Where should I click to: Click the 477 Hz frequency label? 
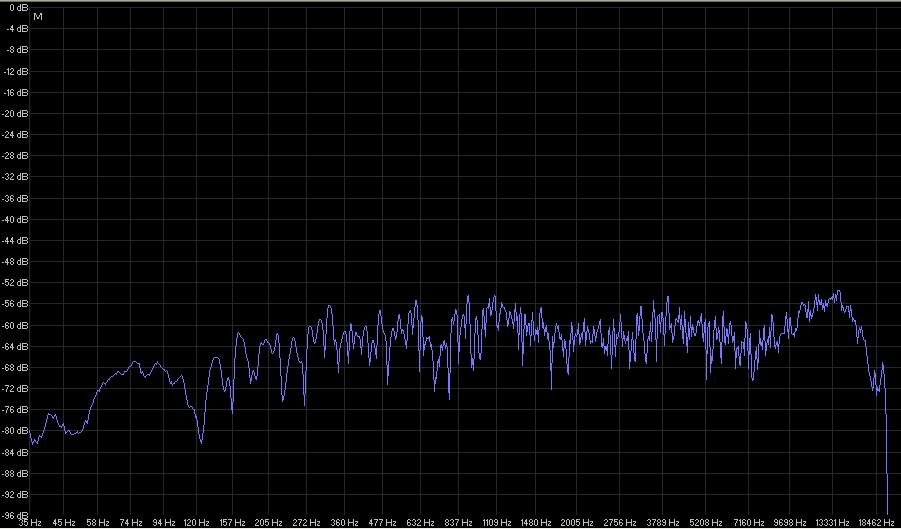(x=381, y=523)
